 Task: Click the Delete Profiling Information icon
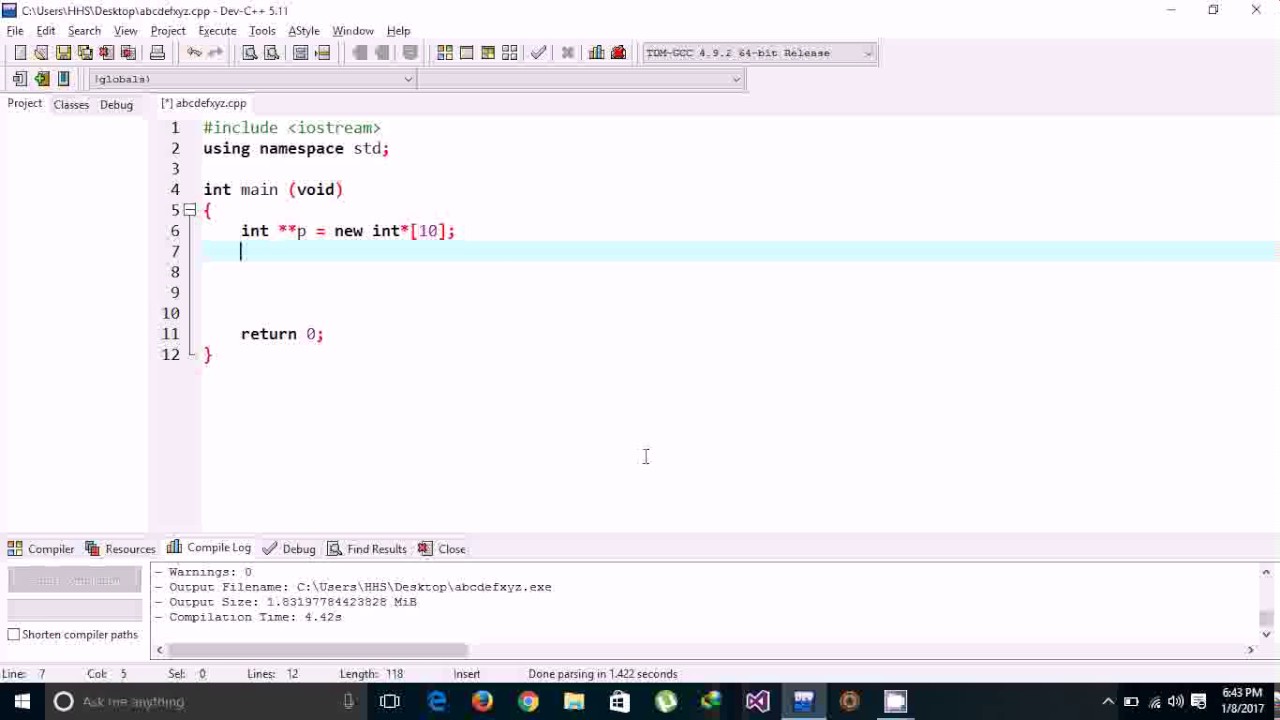tap(618, 53)
